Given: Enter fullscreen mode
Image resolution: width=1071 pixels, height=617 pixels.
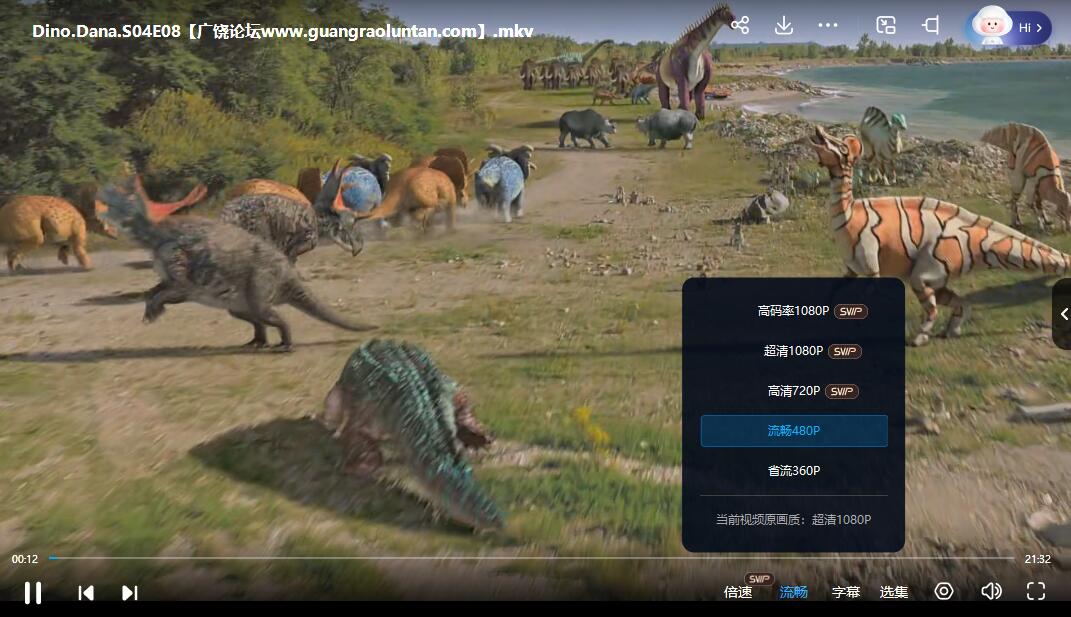Looking at the screenshot, I should pyautogui.click(x=1036, y=591).
